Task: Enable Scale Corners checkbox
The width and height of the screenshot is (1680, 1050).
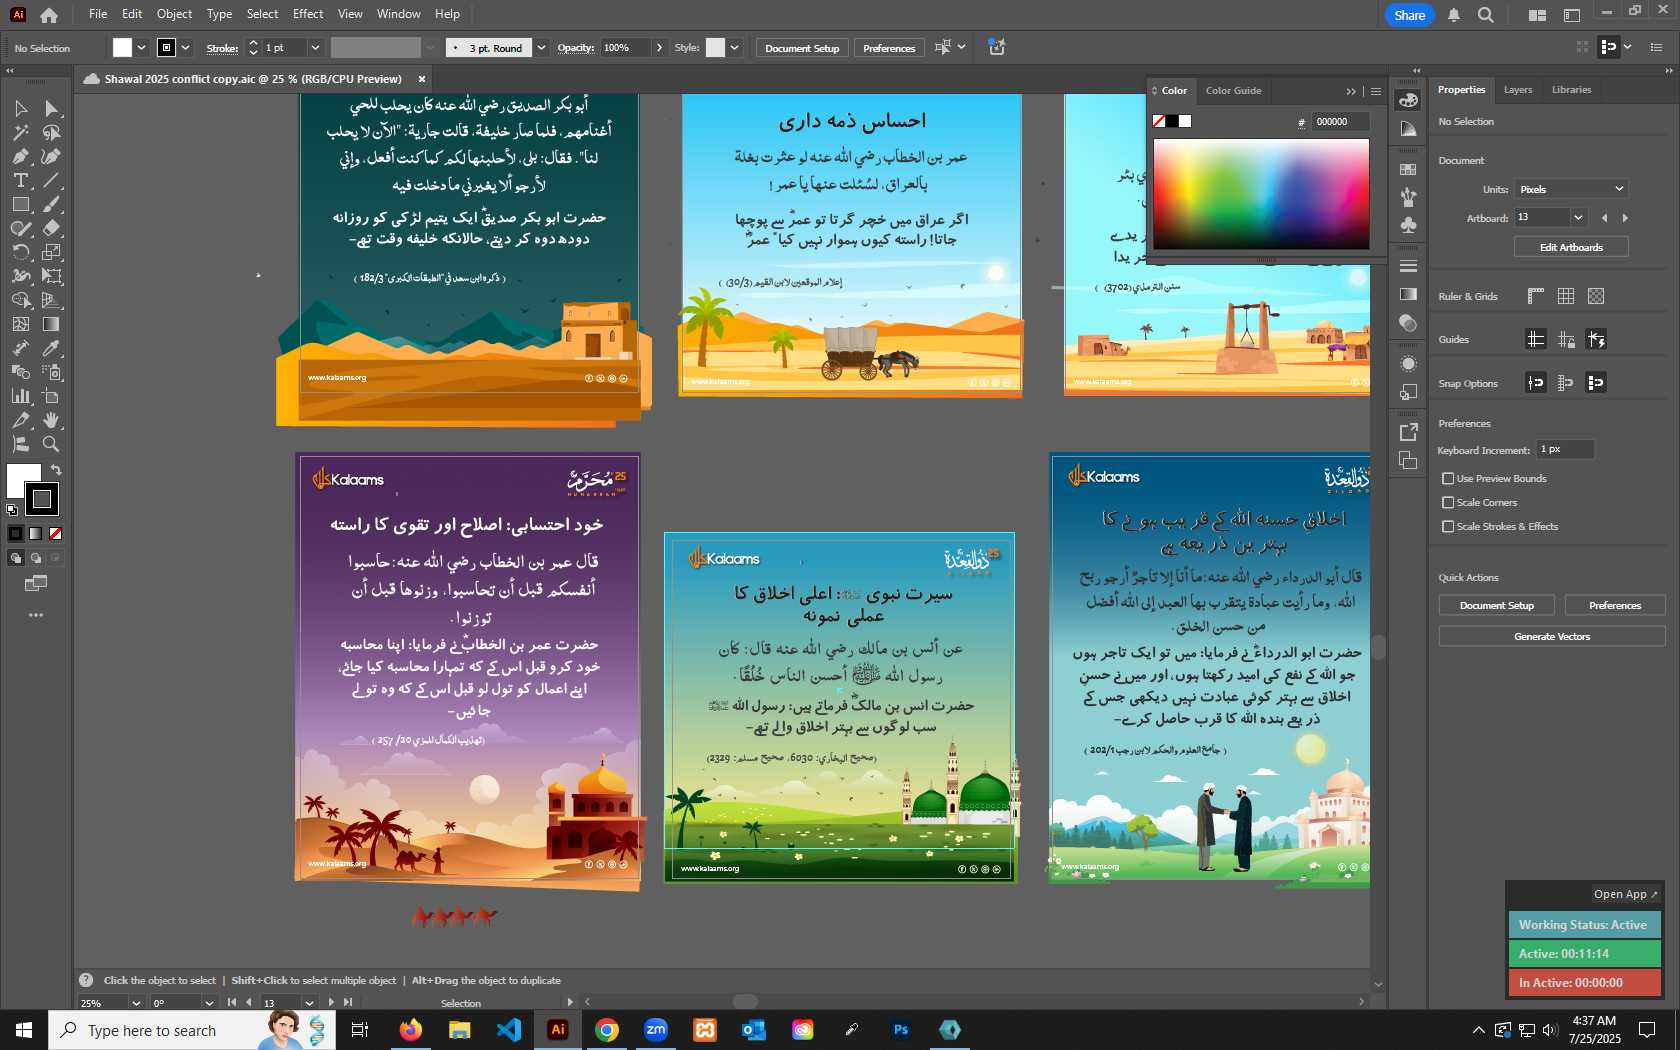Action: (1448, 503)
